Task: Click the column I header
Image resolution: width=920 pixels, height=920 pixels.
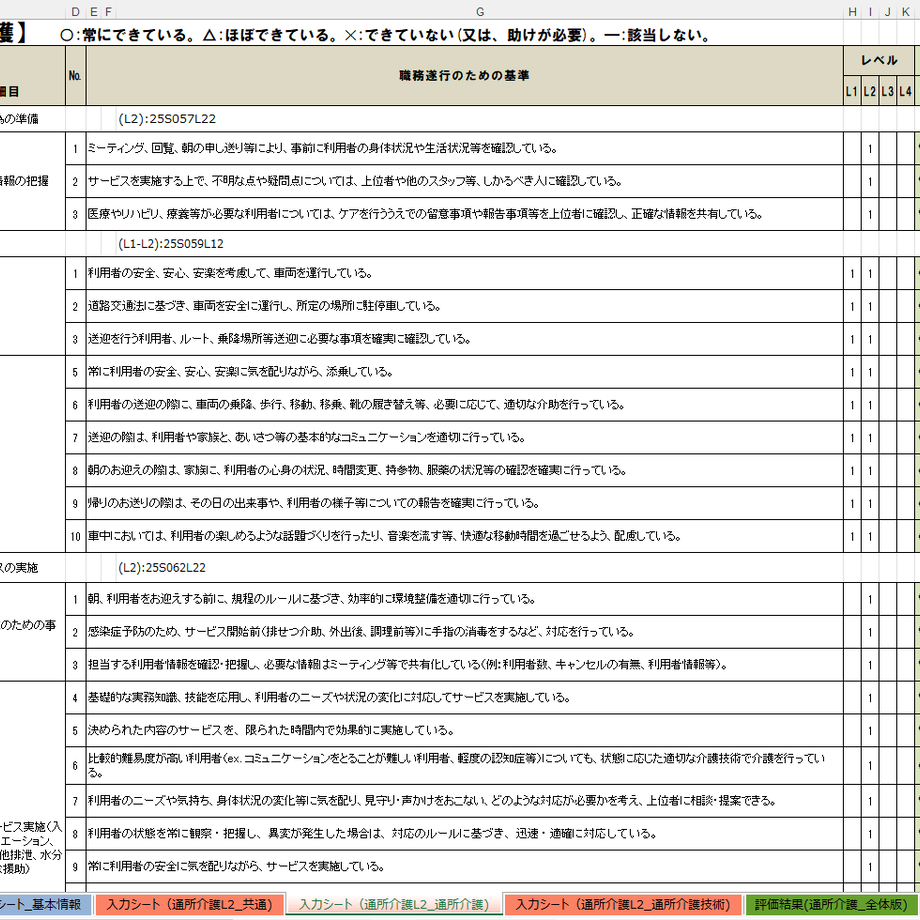Action: click(870, 12)
